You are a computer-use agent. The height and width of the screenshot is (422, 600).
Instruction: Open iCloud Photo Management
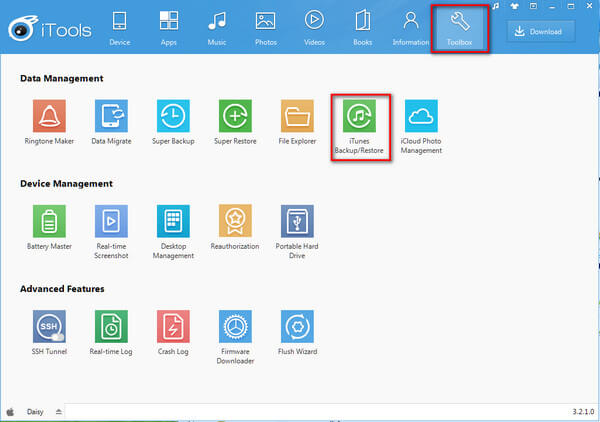coord(421,116)
